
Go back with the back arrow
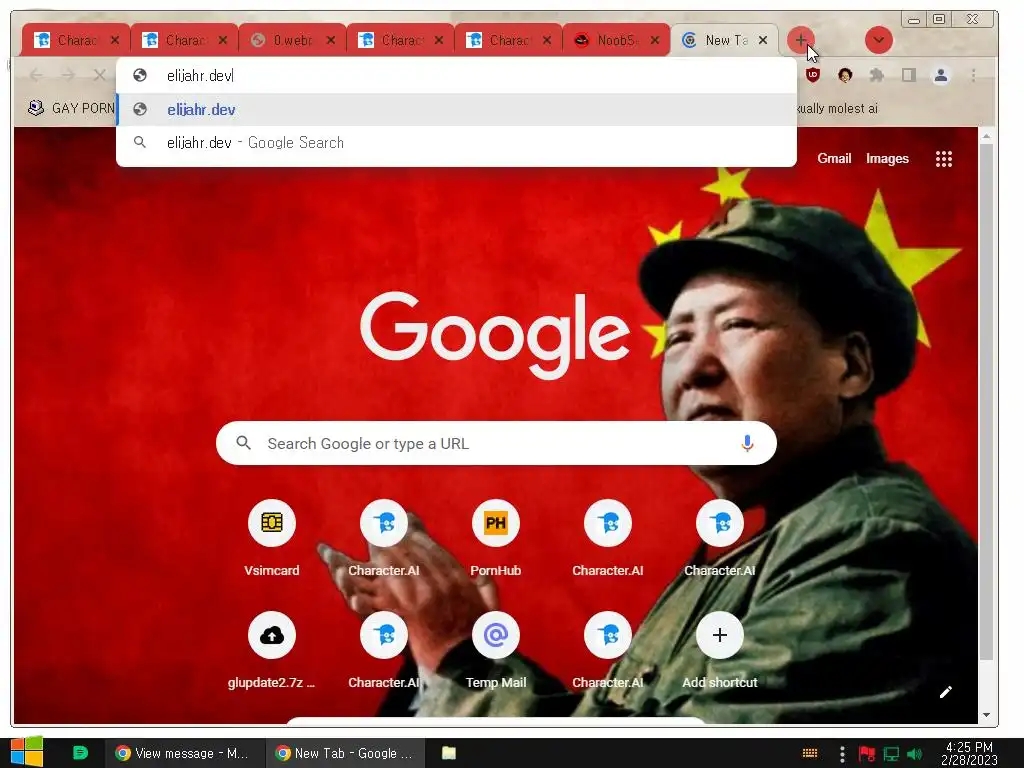pos(37,75)
